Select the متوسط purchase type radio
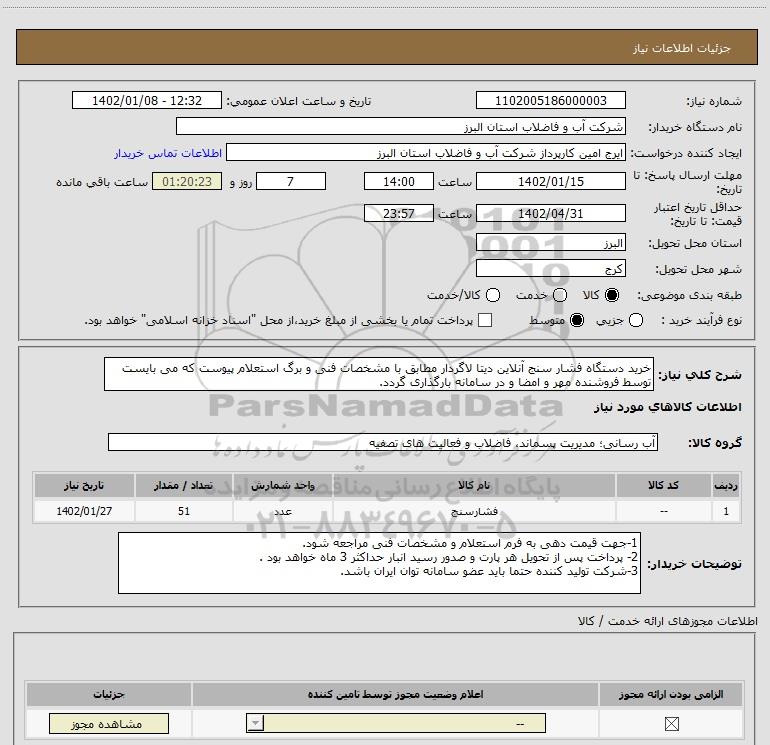Screen dimensions: 770x745 (577, 320)
